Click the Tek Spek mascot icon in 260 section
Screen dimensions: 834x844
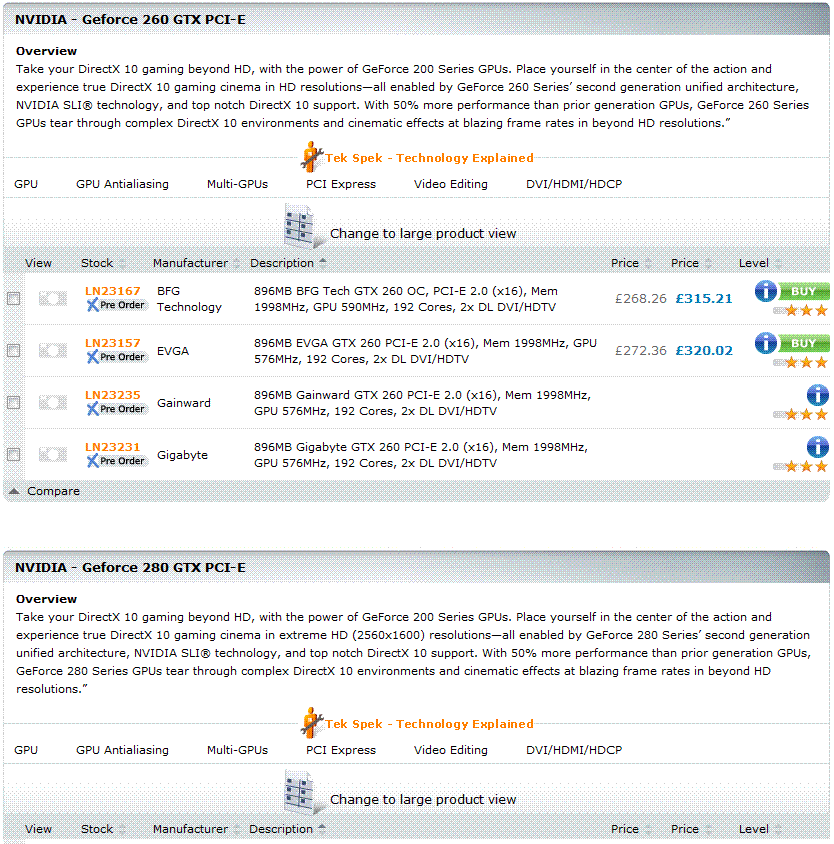point(311,157)
